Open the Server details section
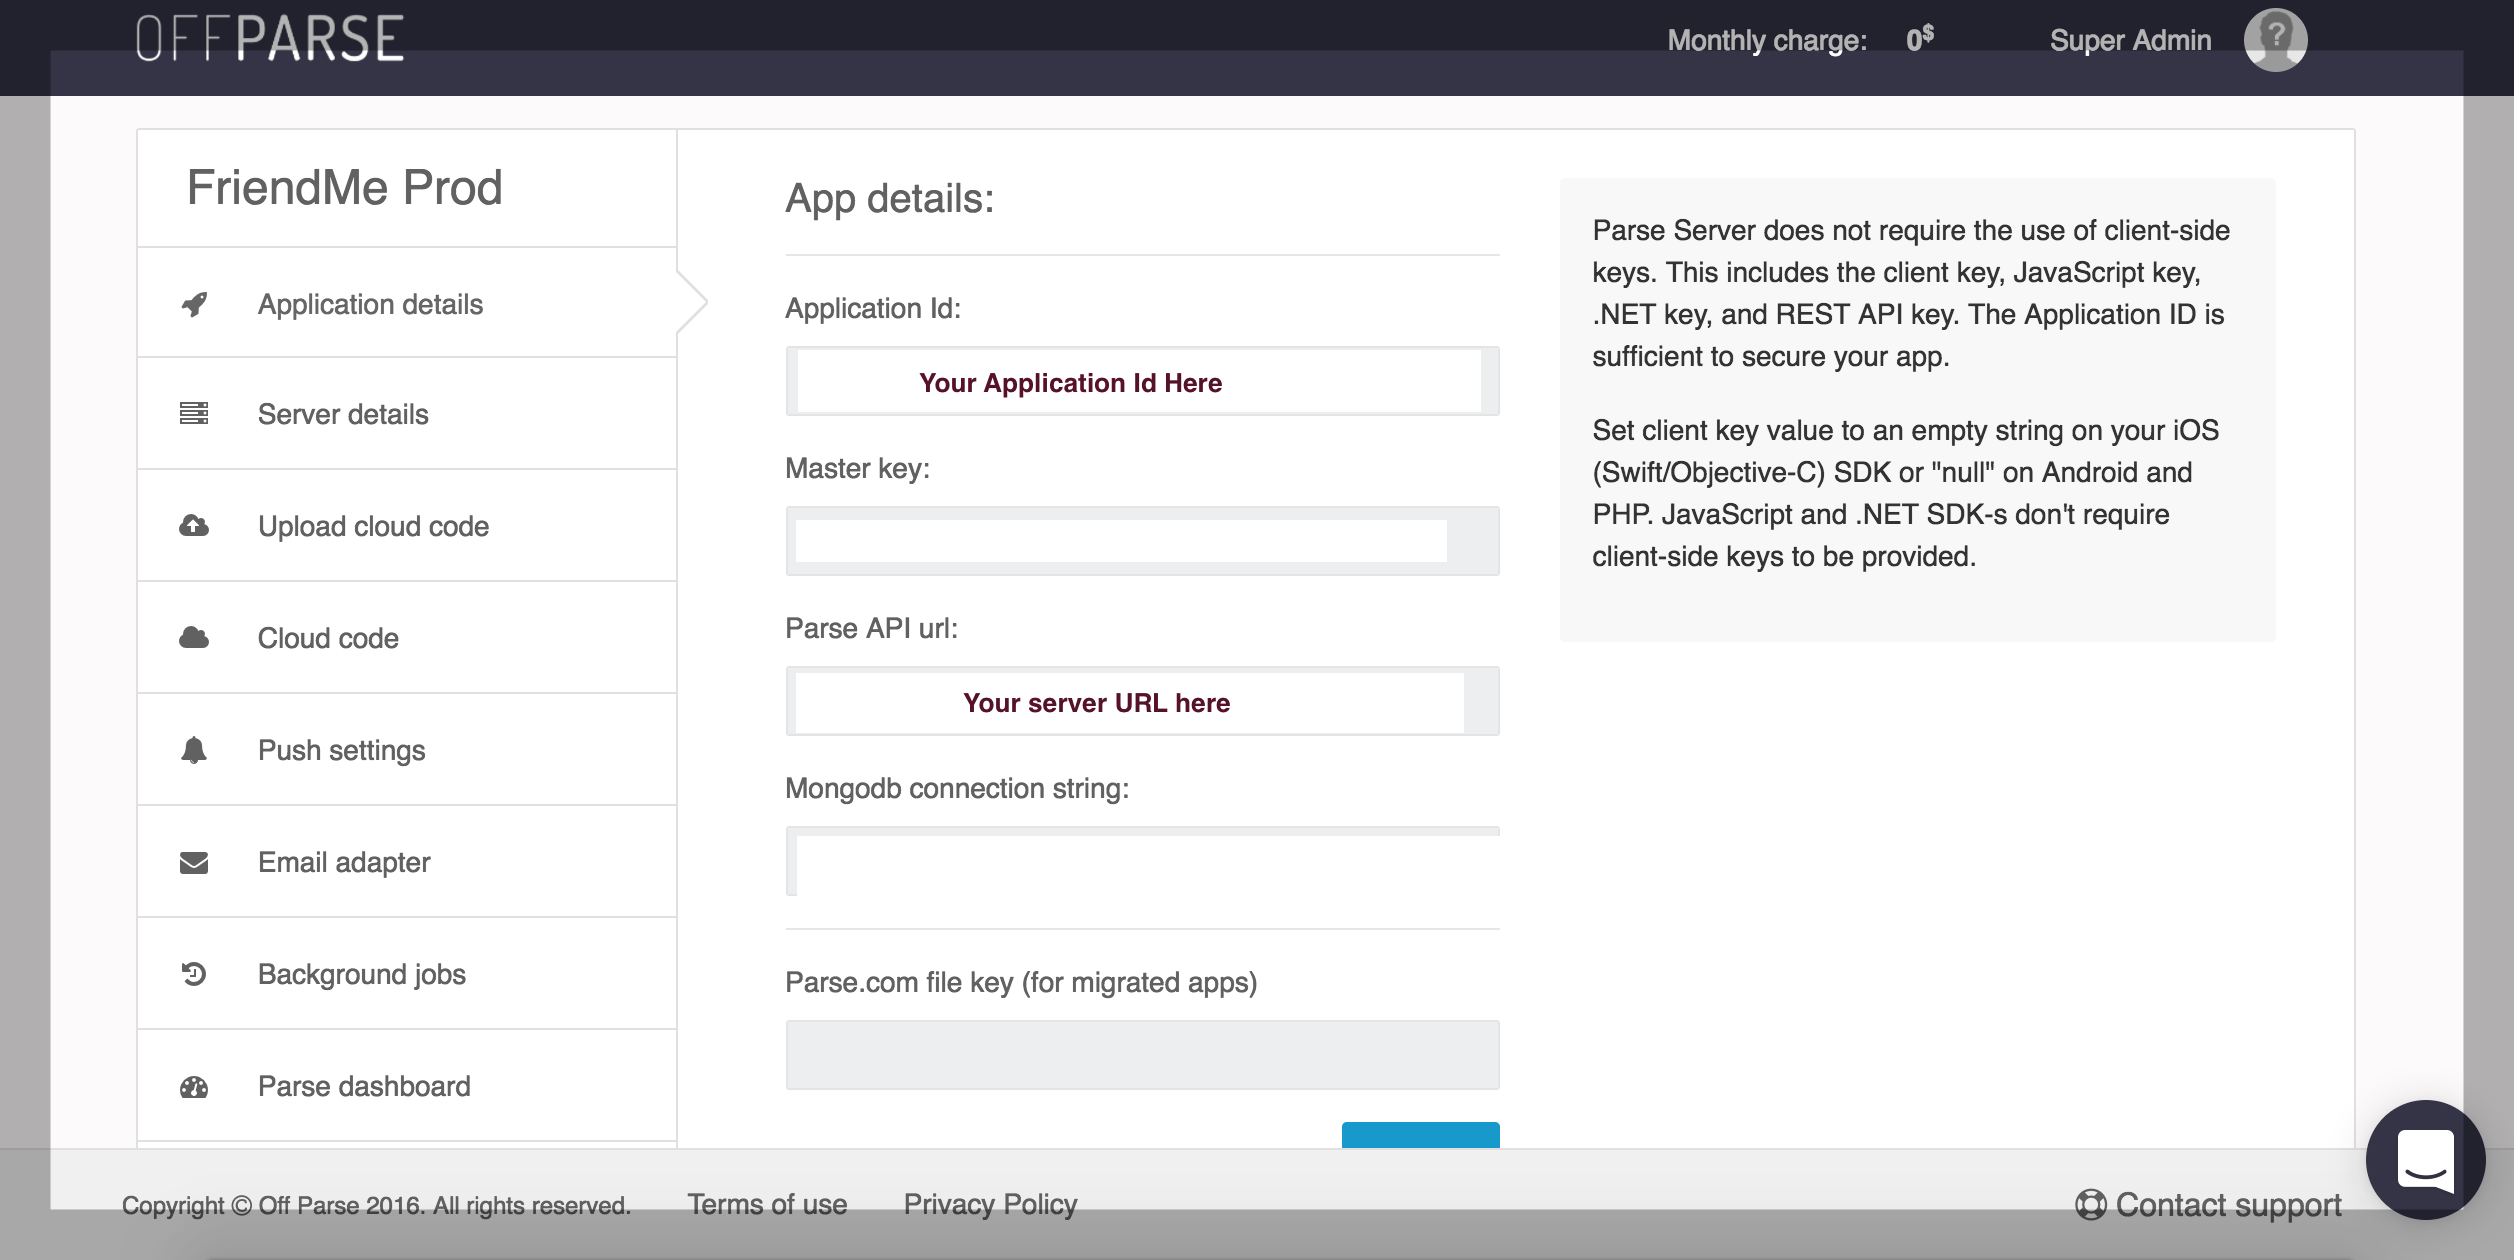This screenshot has width=2514, height=1260. click(x=343, y=414)
